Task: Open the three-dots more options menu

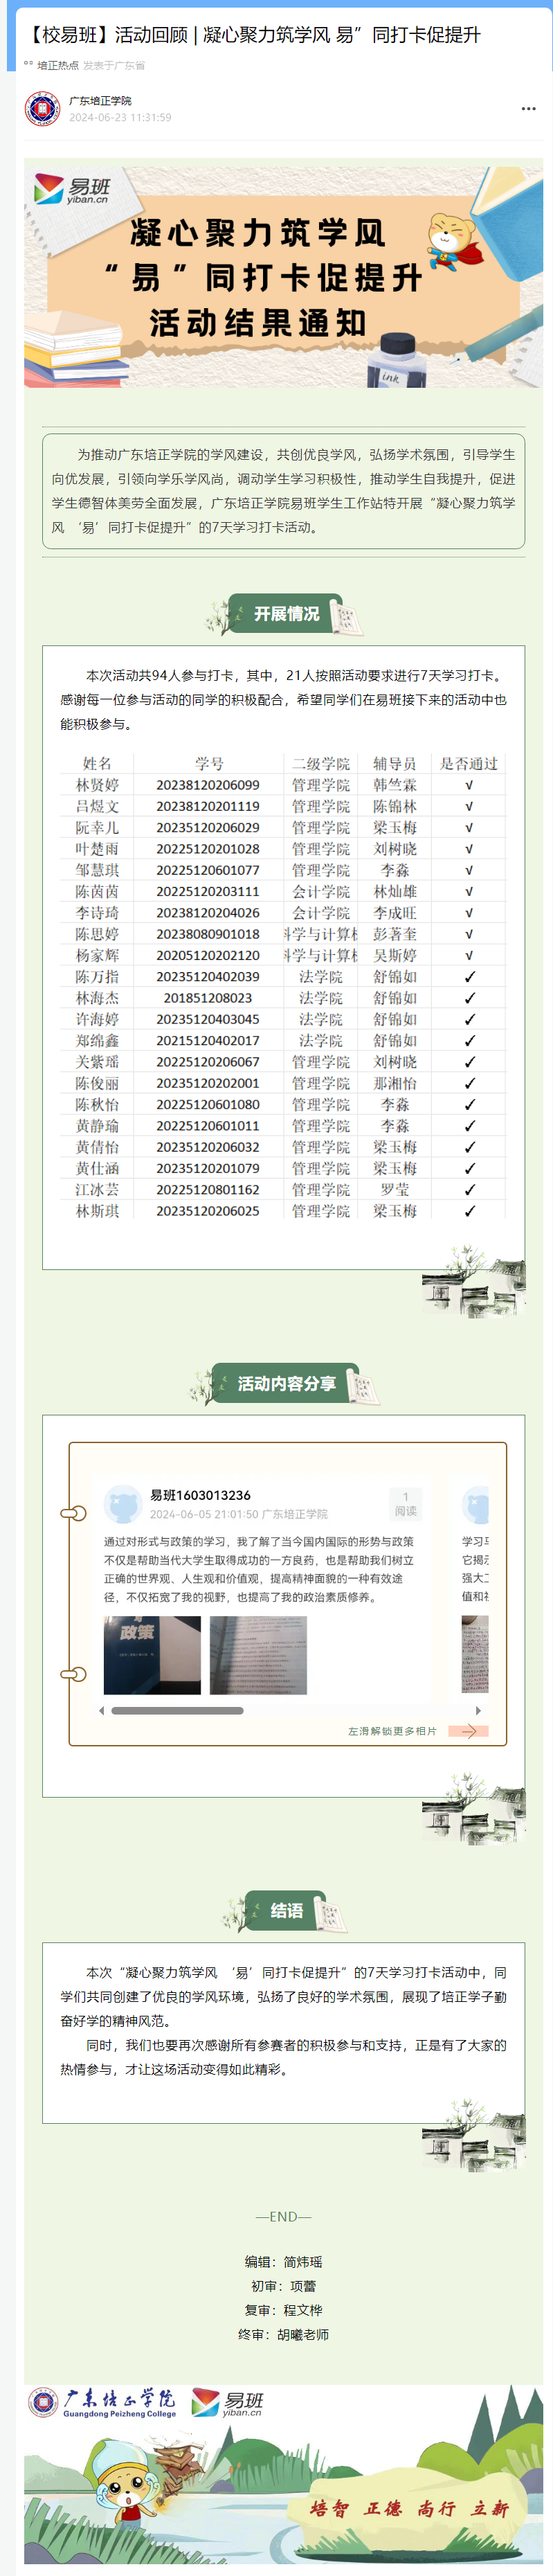Action: (528, 108)
